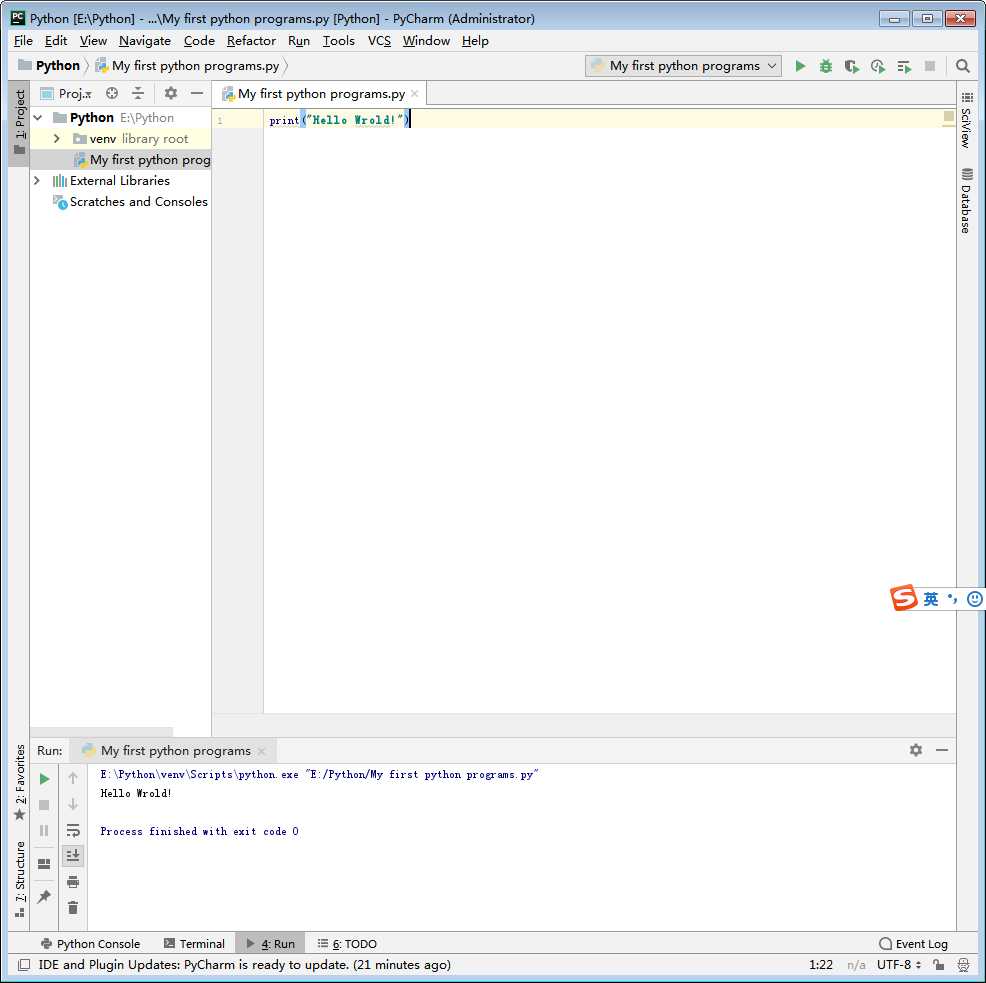Open Search Everywhere magnifier
The image size is (986, 983).
pyautogui.click(x=962, y=66)
